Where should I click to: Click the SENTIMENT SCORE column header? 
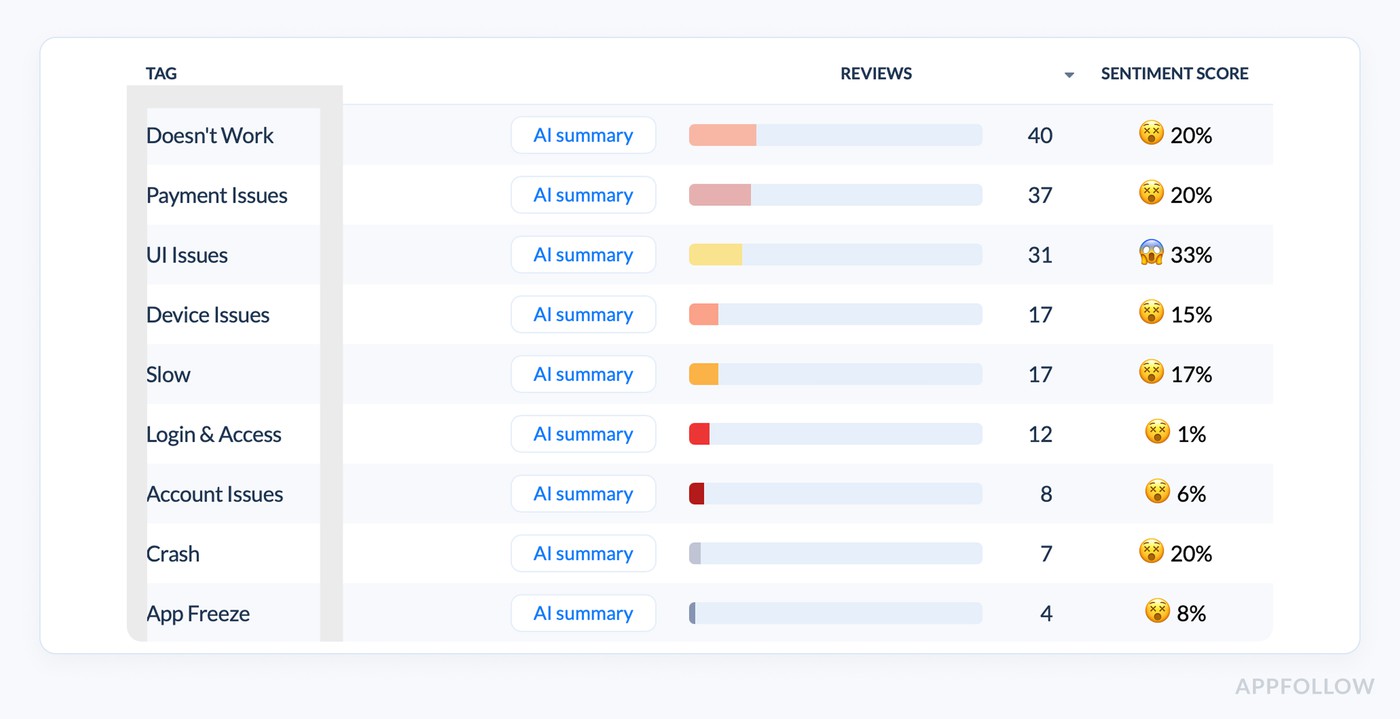tap(1174, 73)
